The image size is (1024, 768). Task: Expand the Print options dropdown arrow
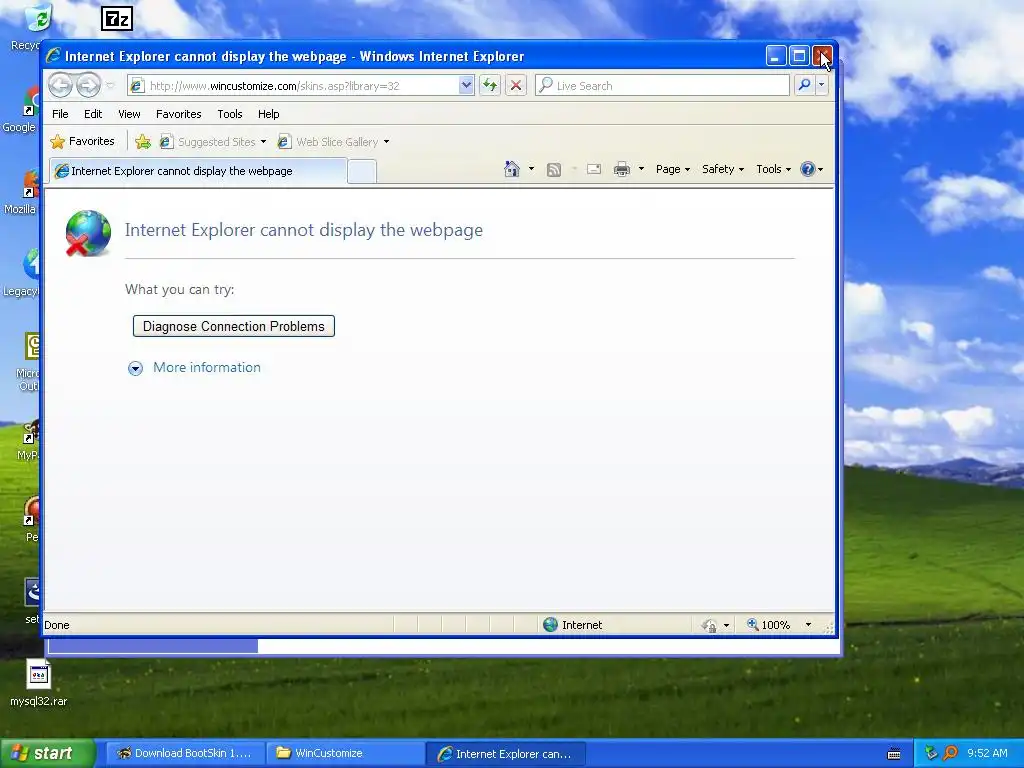pyautogui.click(x=641, y=169)
